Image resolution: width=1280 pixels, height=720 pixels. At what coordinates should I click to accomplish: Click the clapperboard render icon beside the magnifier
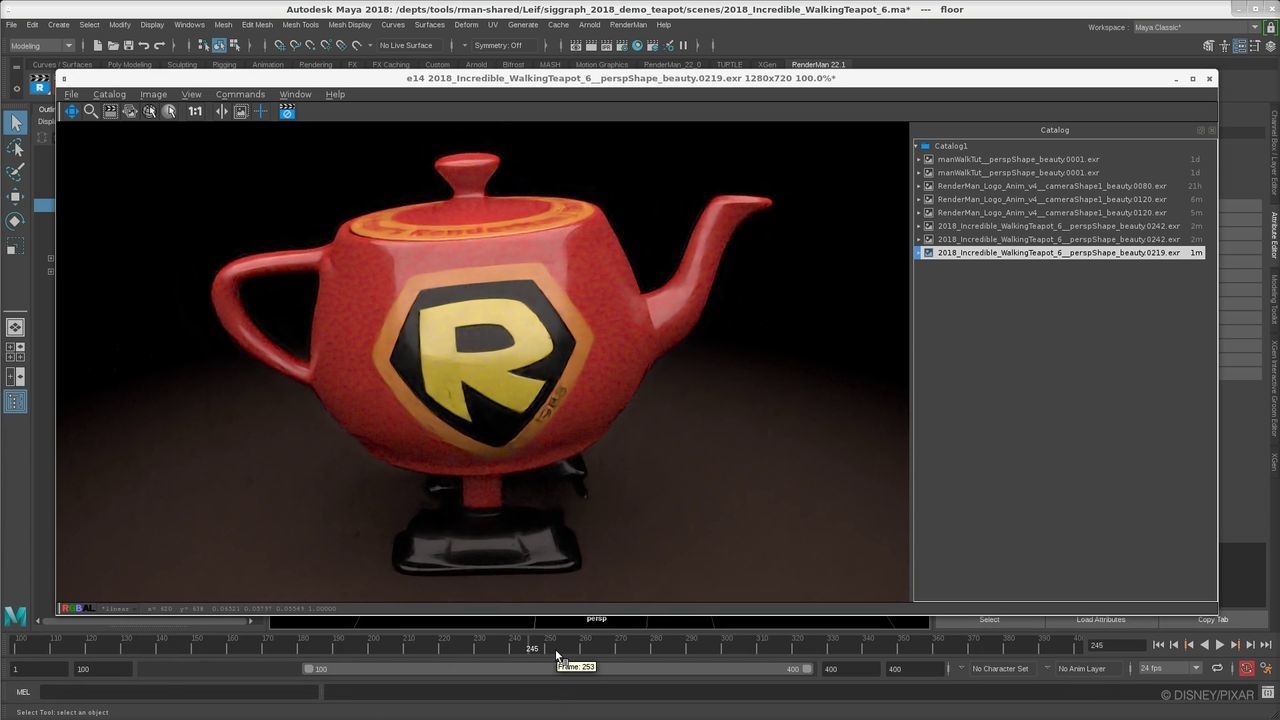pyautogui.click(x=110, y=111)
